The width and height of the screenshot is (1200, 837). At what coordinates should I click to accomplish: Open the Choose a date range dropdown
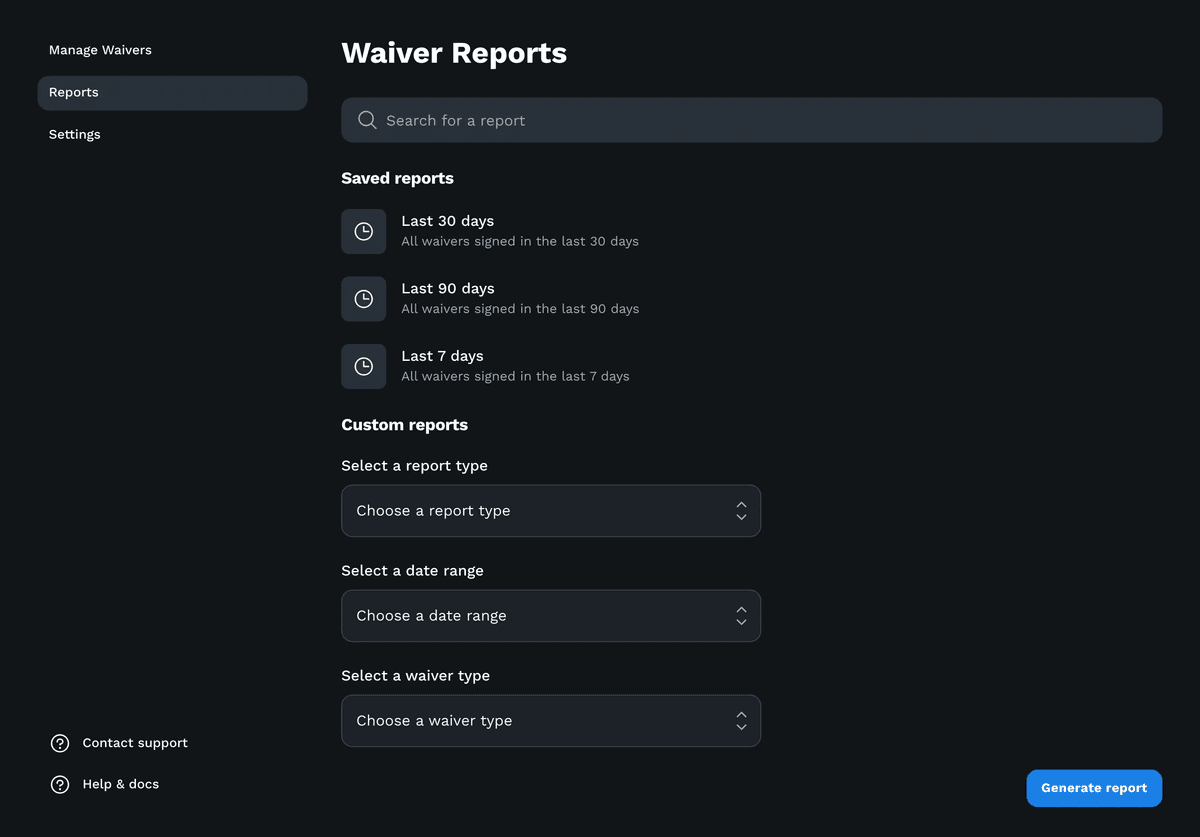550,615
